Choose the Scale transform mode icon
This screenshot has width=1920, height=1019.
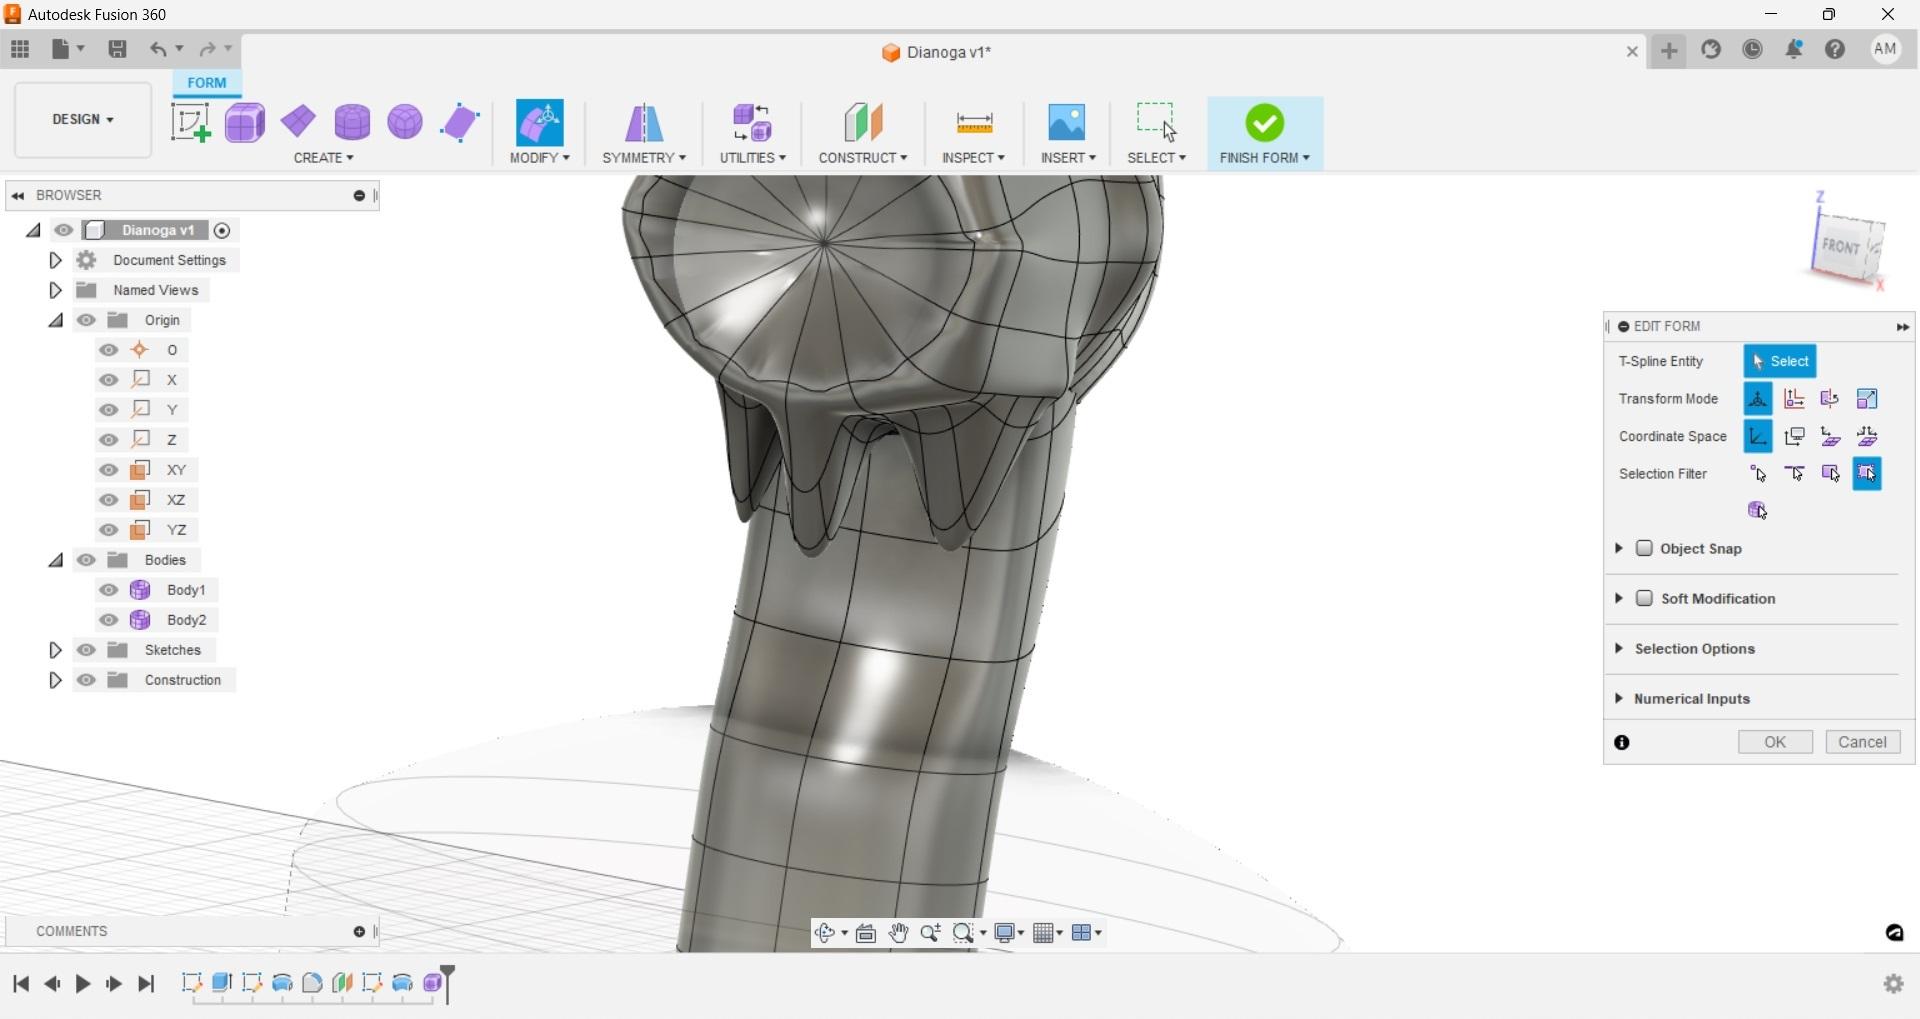[x=1868, y=398]
